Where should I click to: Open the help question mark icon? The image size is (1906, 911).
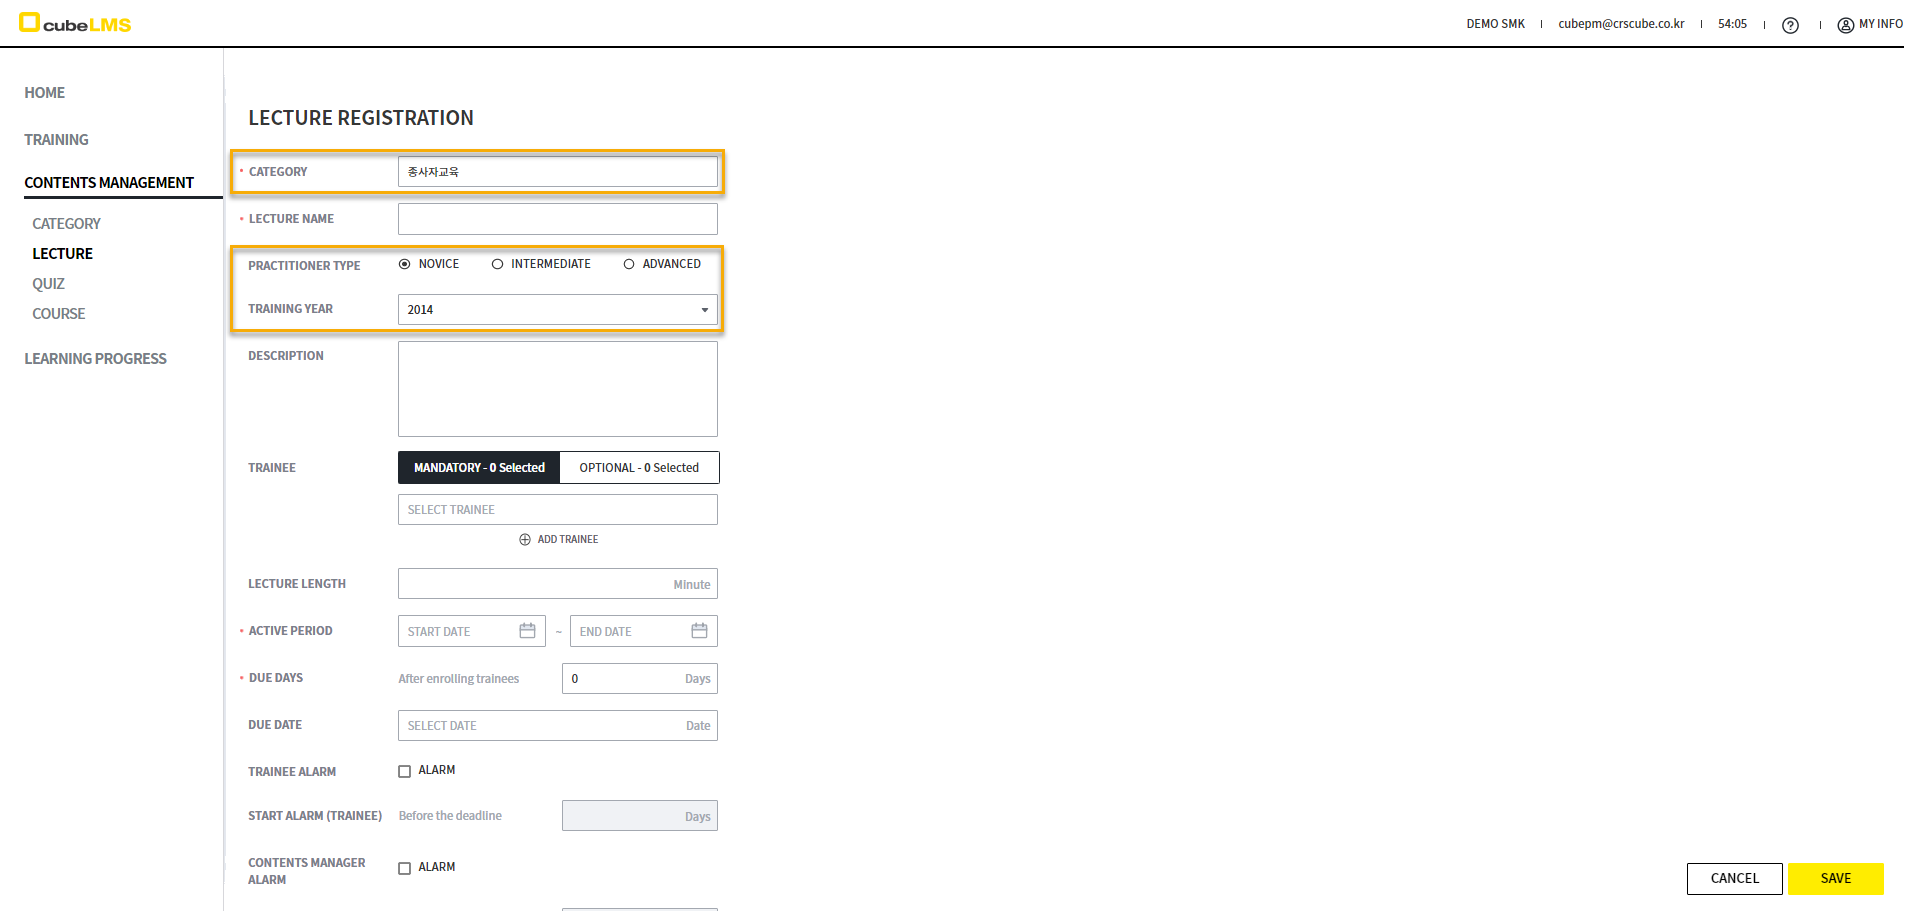[x=1790, y=25]
